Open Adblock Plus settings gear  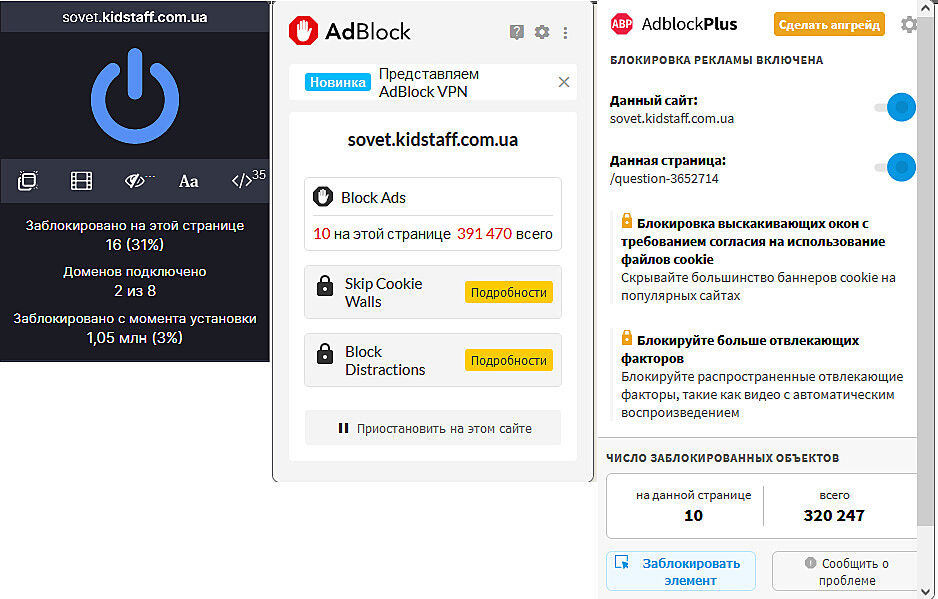coord(908,24)
